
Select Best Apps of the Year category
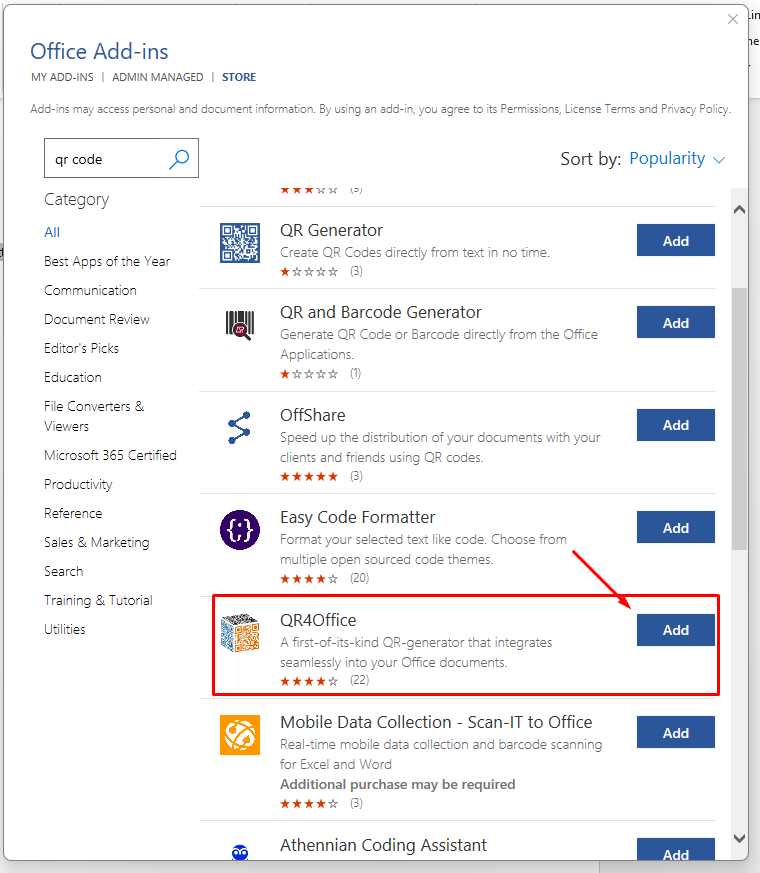coord(107,261)
